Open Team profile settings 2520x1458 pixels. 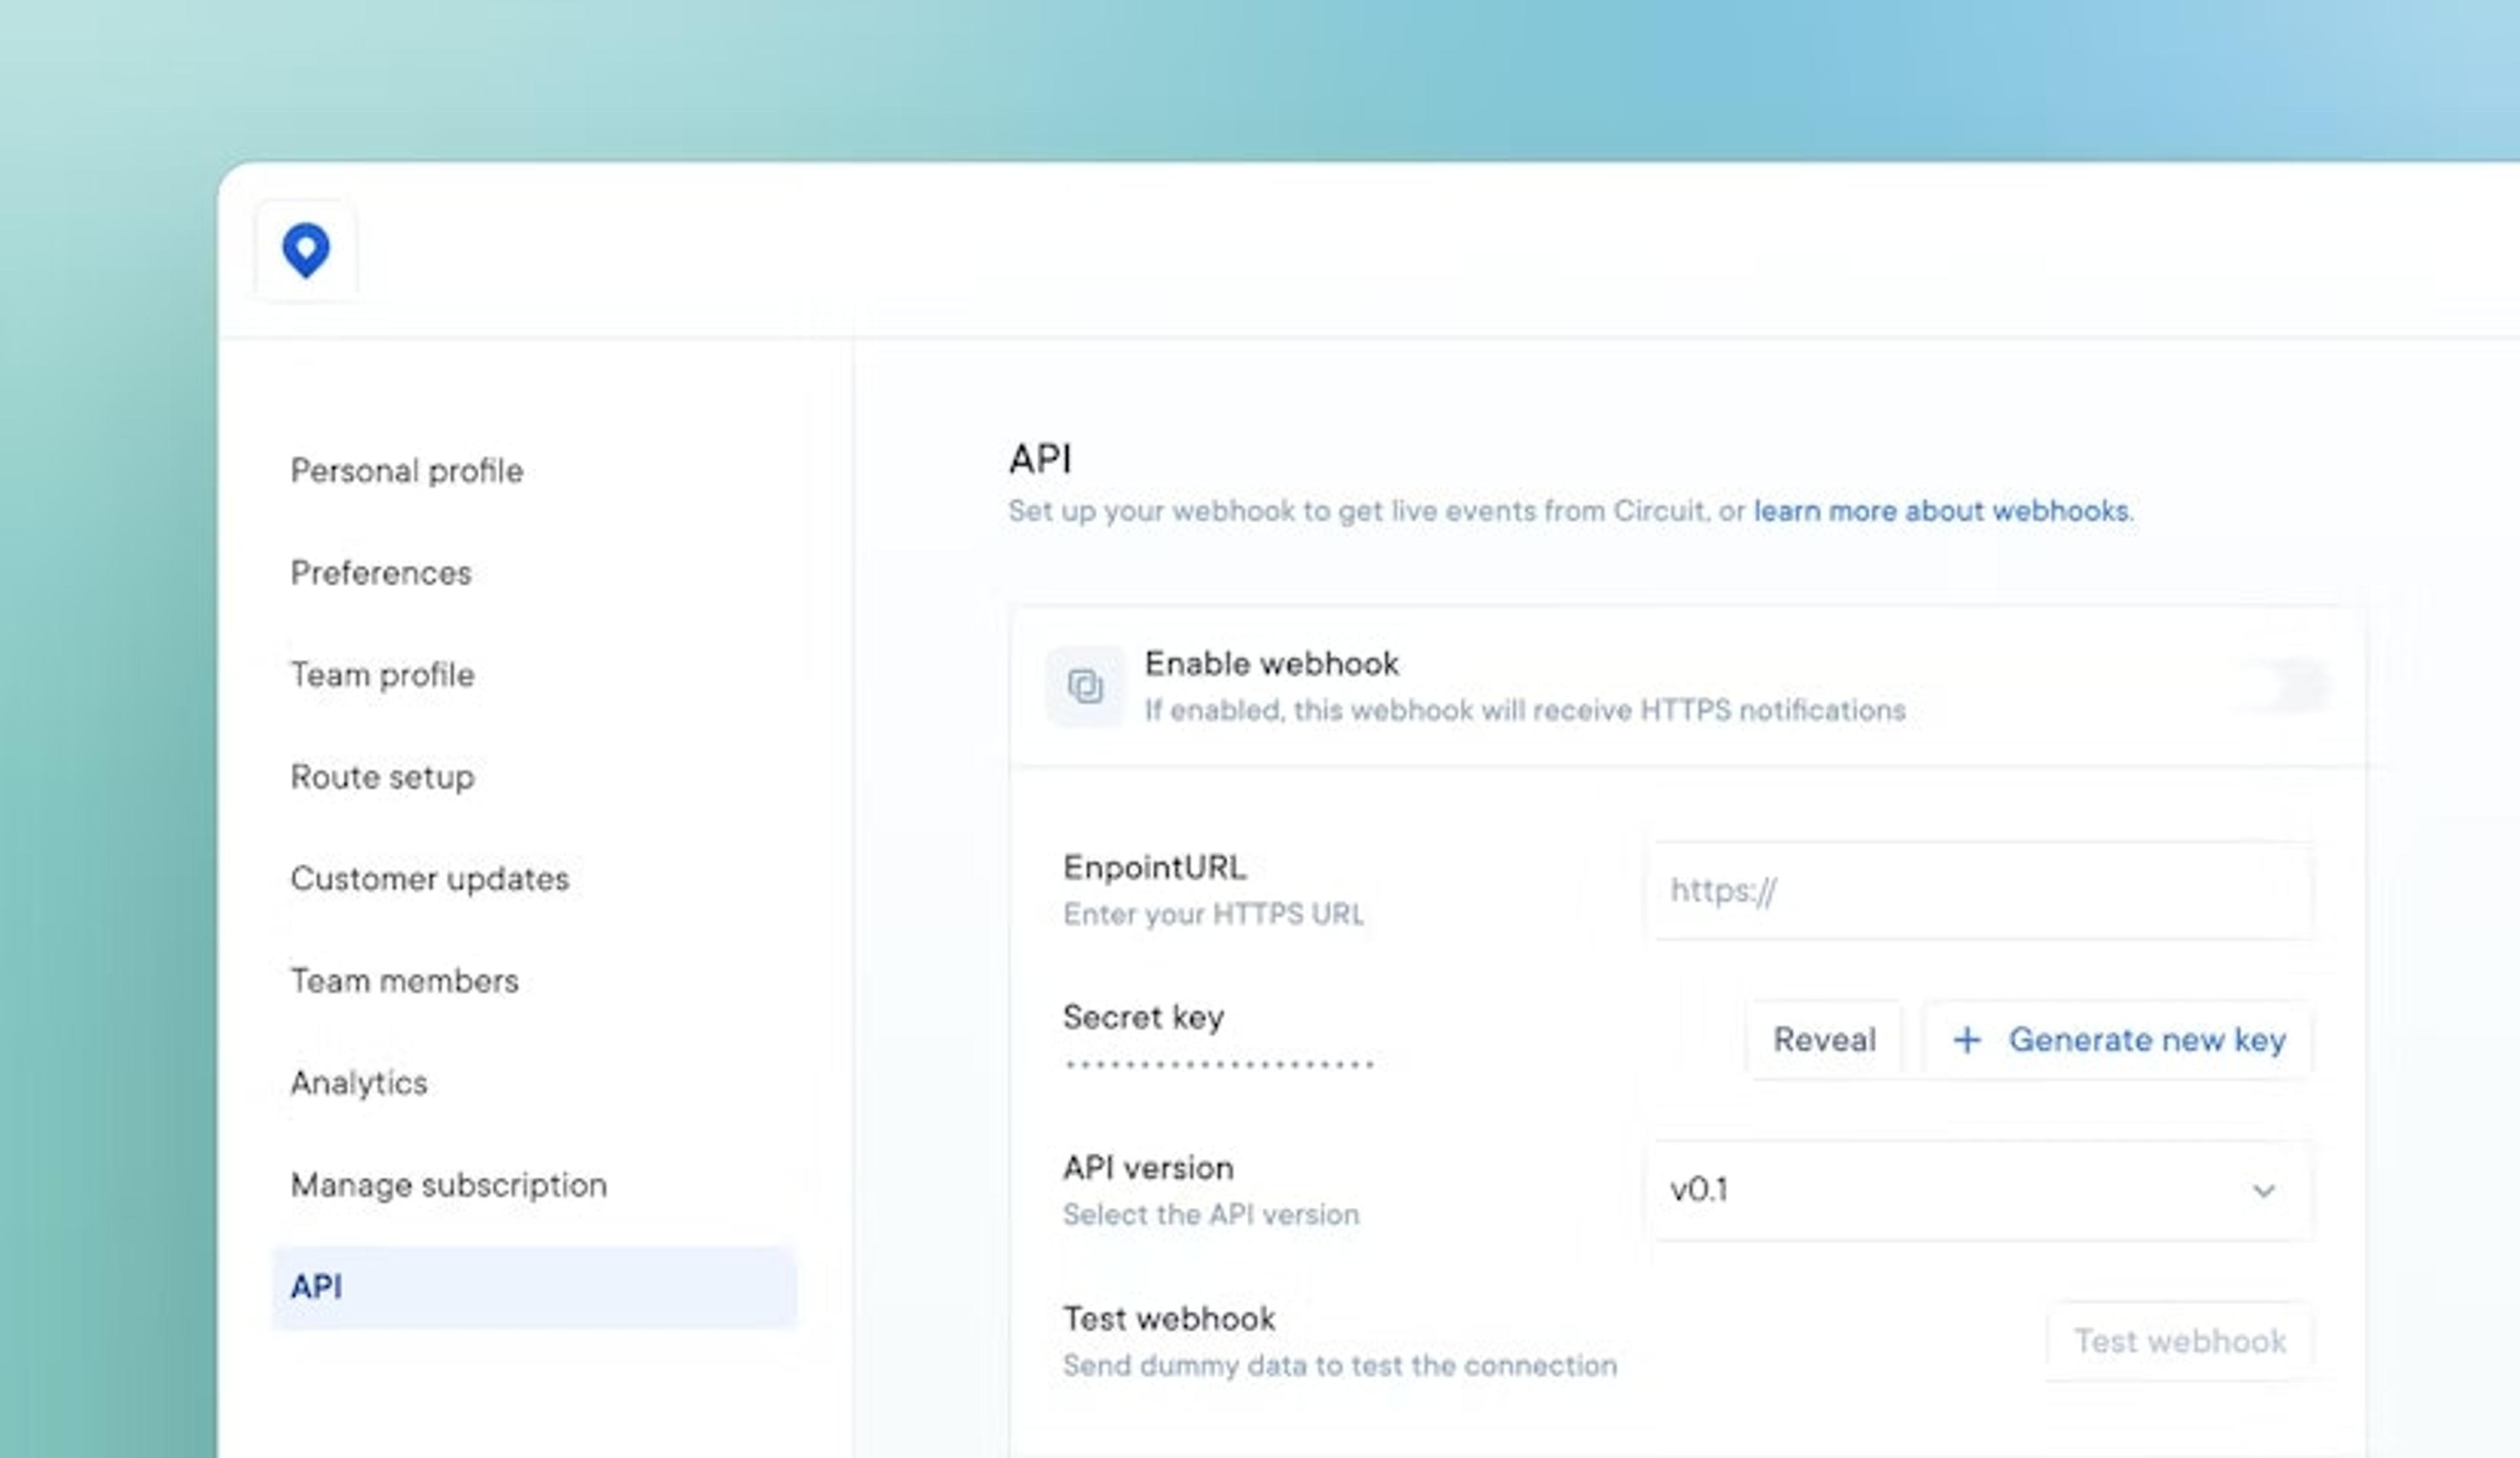pyautogui.click(x=382, y=675)
